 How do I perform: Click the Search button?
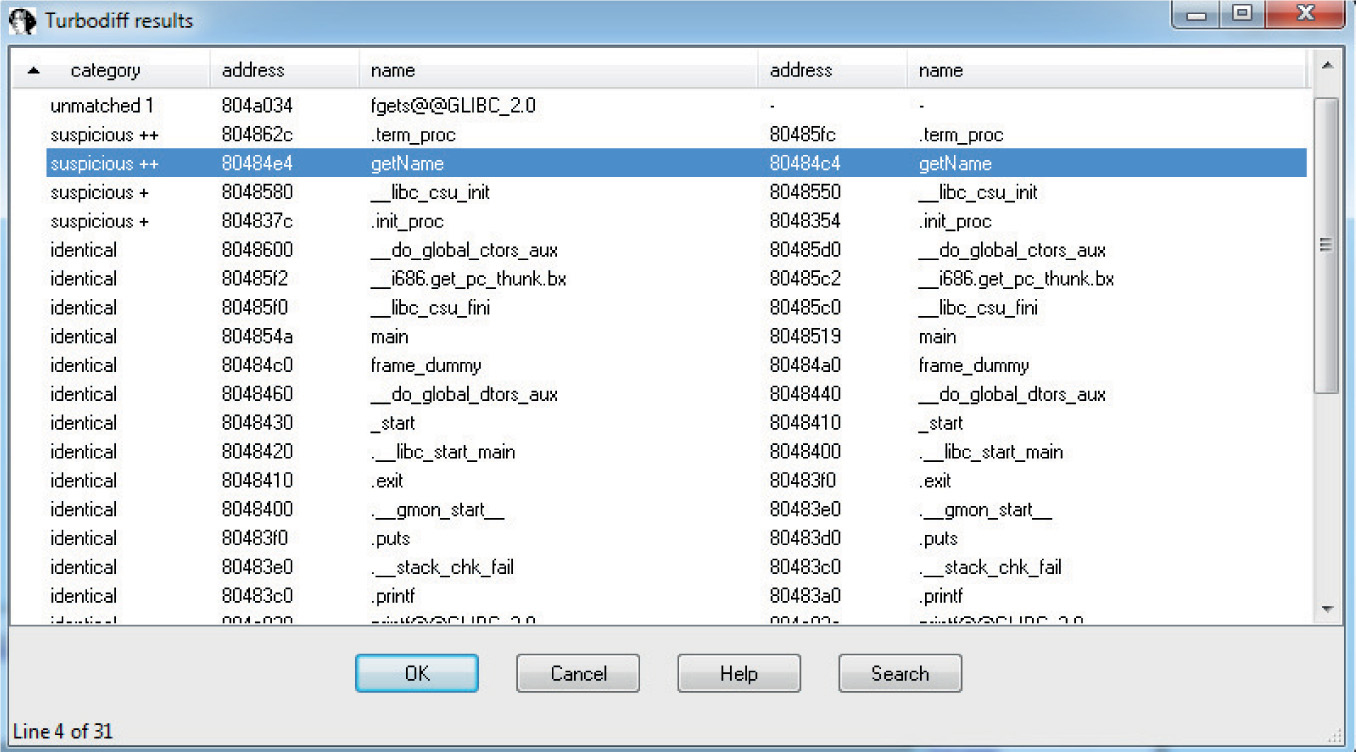click(900, 673)
